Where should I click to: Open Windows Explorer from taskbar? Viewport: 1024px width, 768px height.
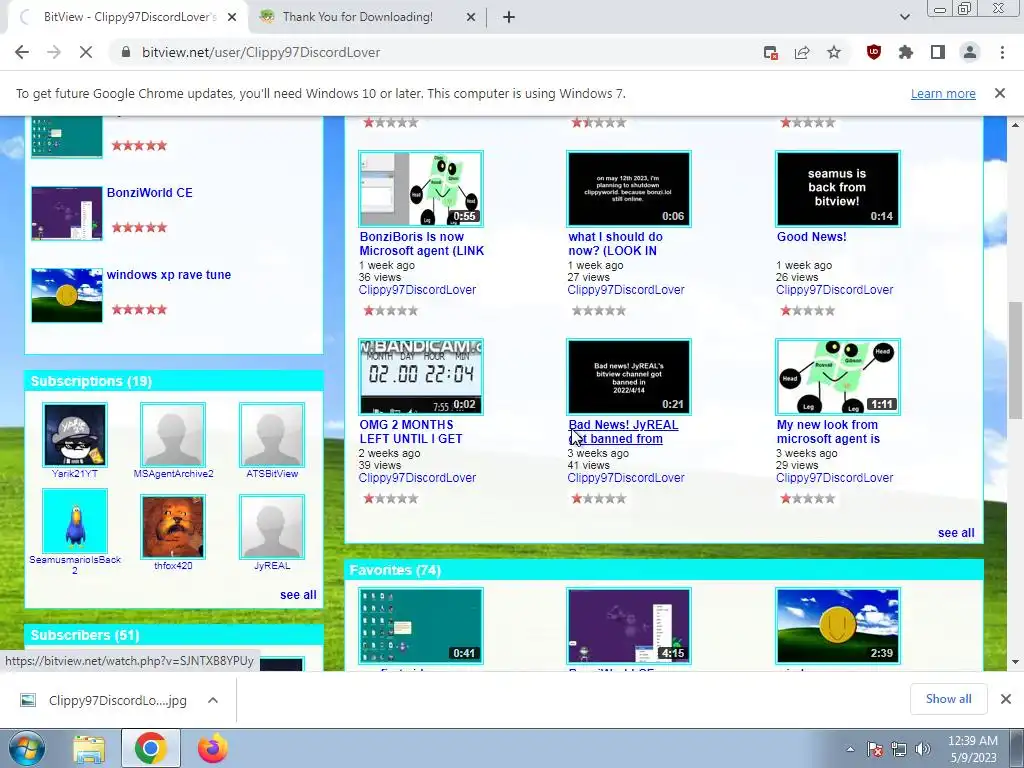[89, 749]
